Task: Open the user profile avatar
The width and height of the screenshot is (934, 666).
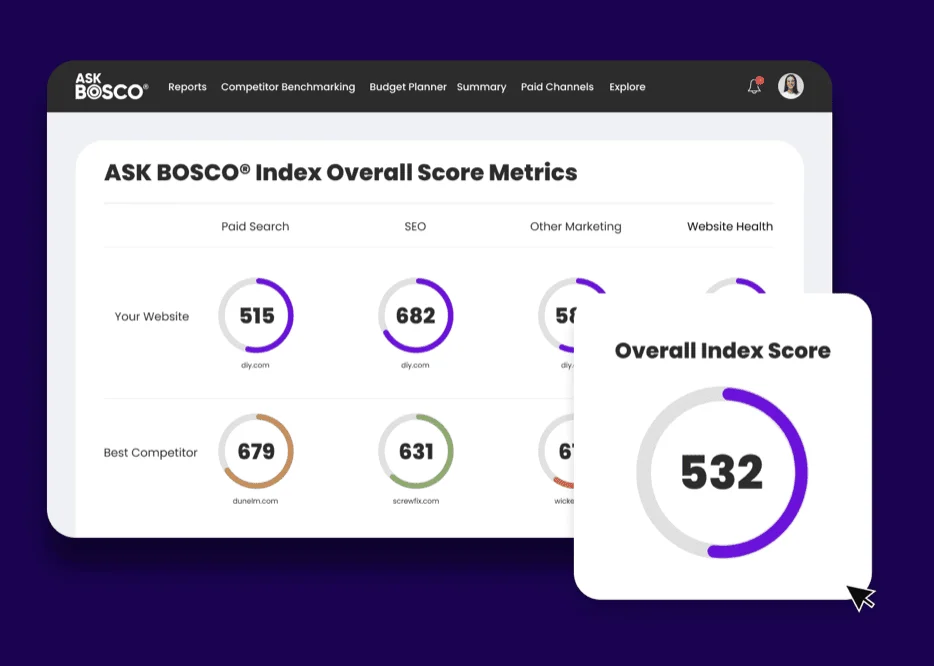Action: point(790,86)
